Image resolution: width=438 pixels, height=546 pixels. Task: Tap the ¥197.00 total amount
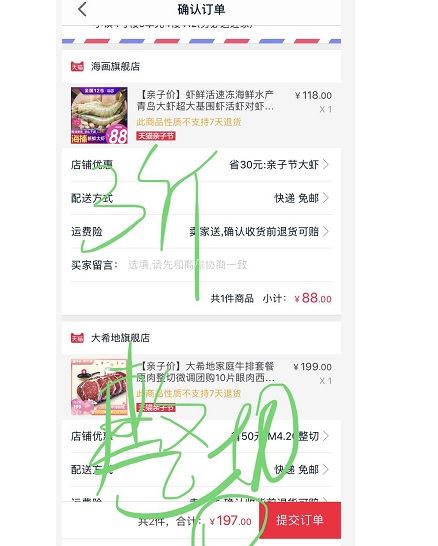pyautogui.click(x=230, y=521)
